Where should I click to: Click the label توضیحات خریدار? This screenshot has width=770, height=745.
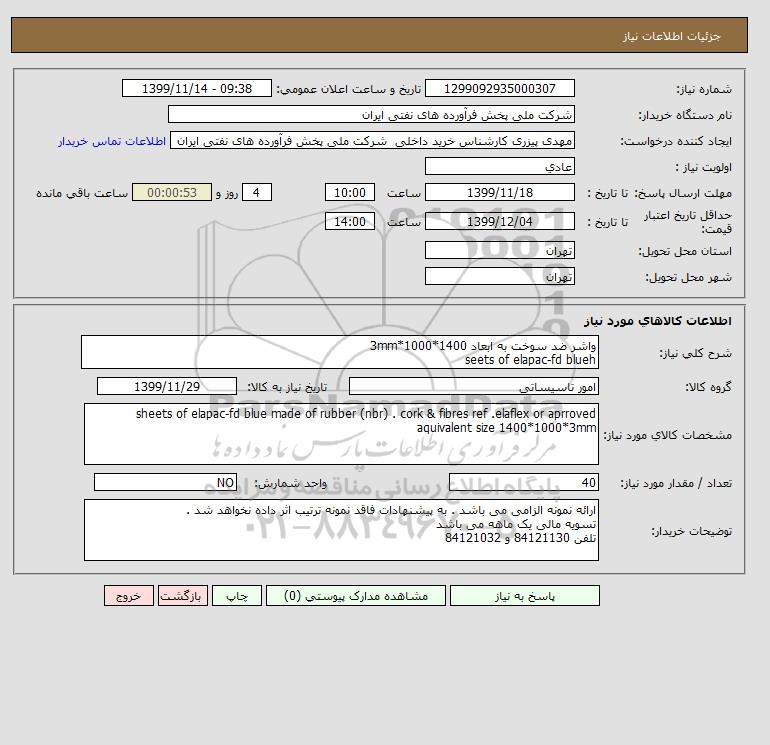click(x=692, y=531)
